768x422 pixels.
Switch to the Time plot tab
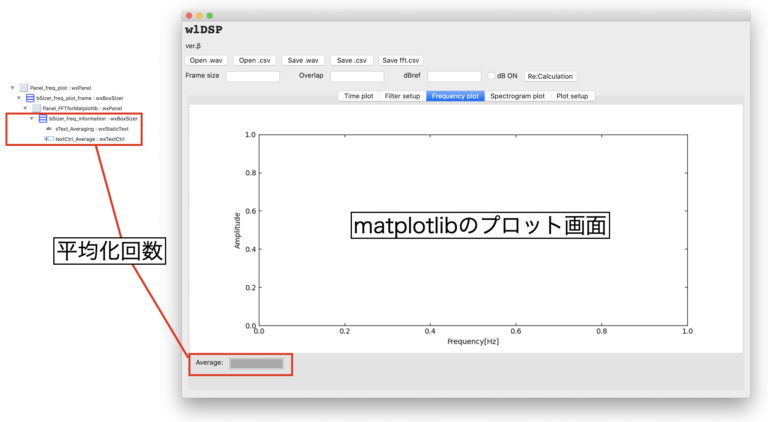tap(358, 96)
